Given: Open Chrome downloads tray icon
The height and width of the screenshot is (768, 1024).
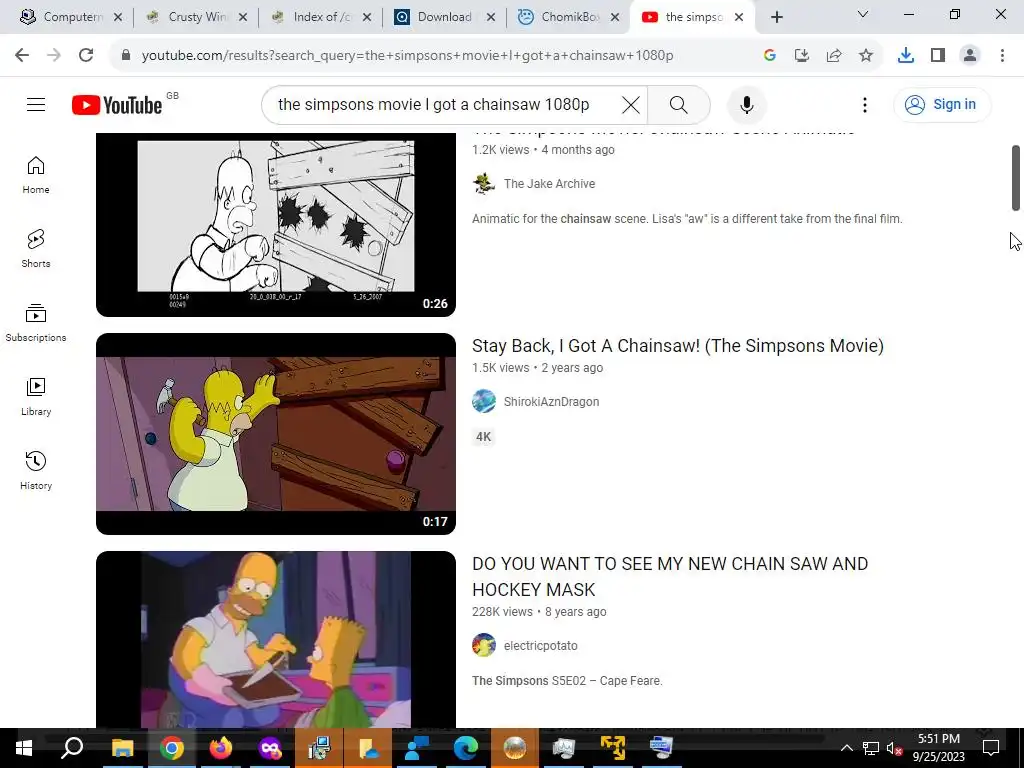Looking at the screenshot, I should coord(905,55).
